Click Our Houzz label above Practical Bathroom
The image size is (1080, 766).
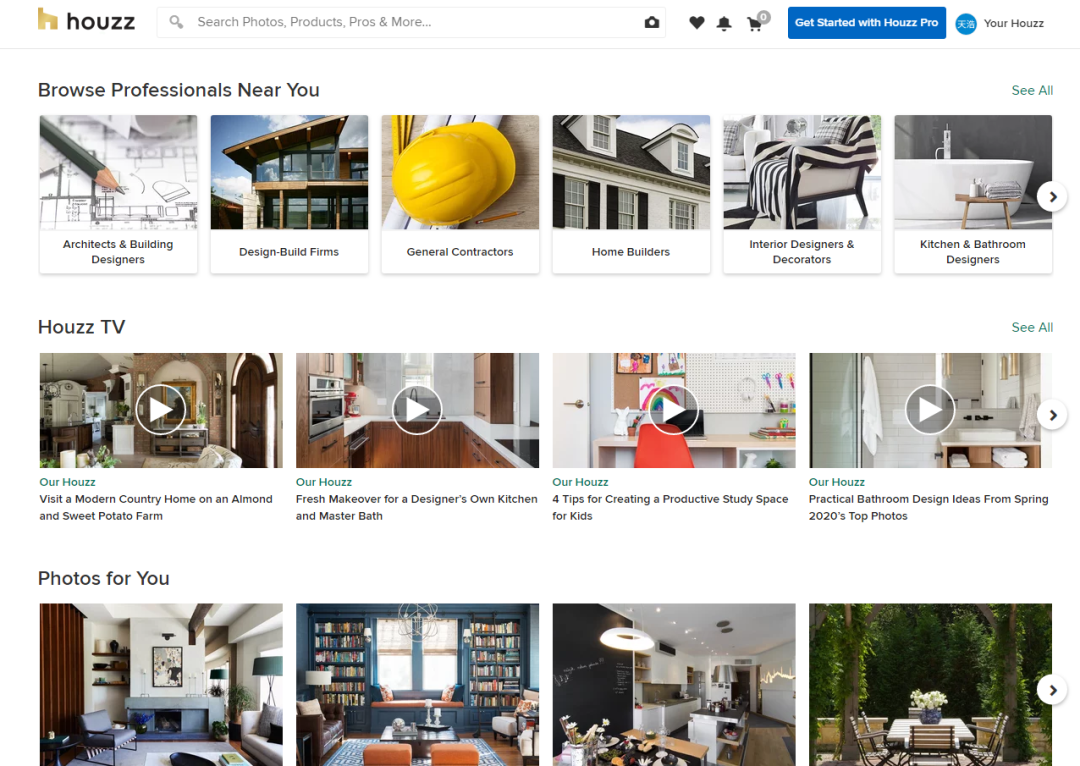pyautogui.click(x=837, y=482)
